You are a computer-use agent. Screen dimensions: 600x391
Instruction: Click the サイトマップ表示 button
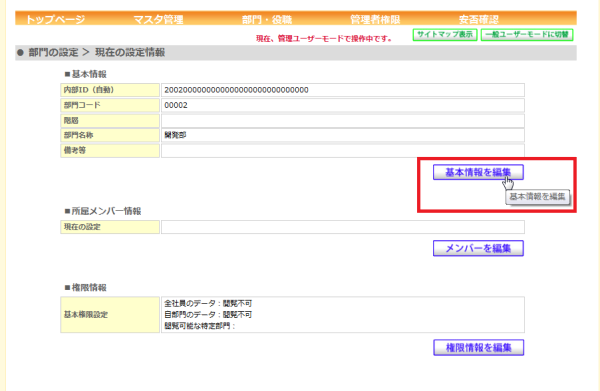pyautogui.click(x=445, y=34)
